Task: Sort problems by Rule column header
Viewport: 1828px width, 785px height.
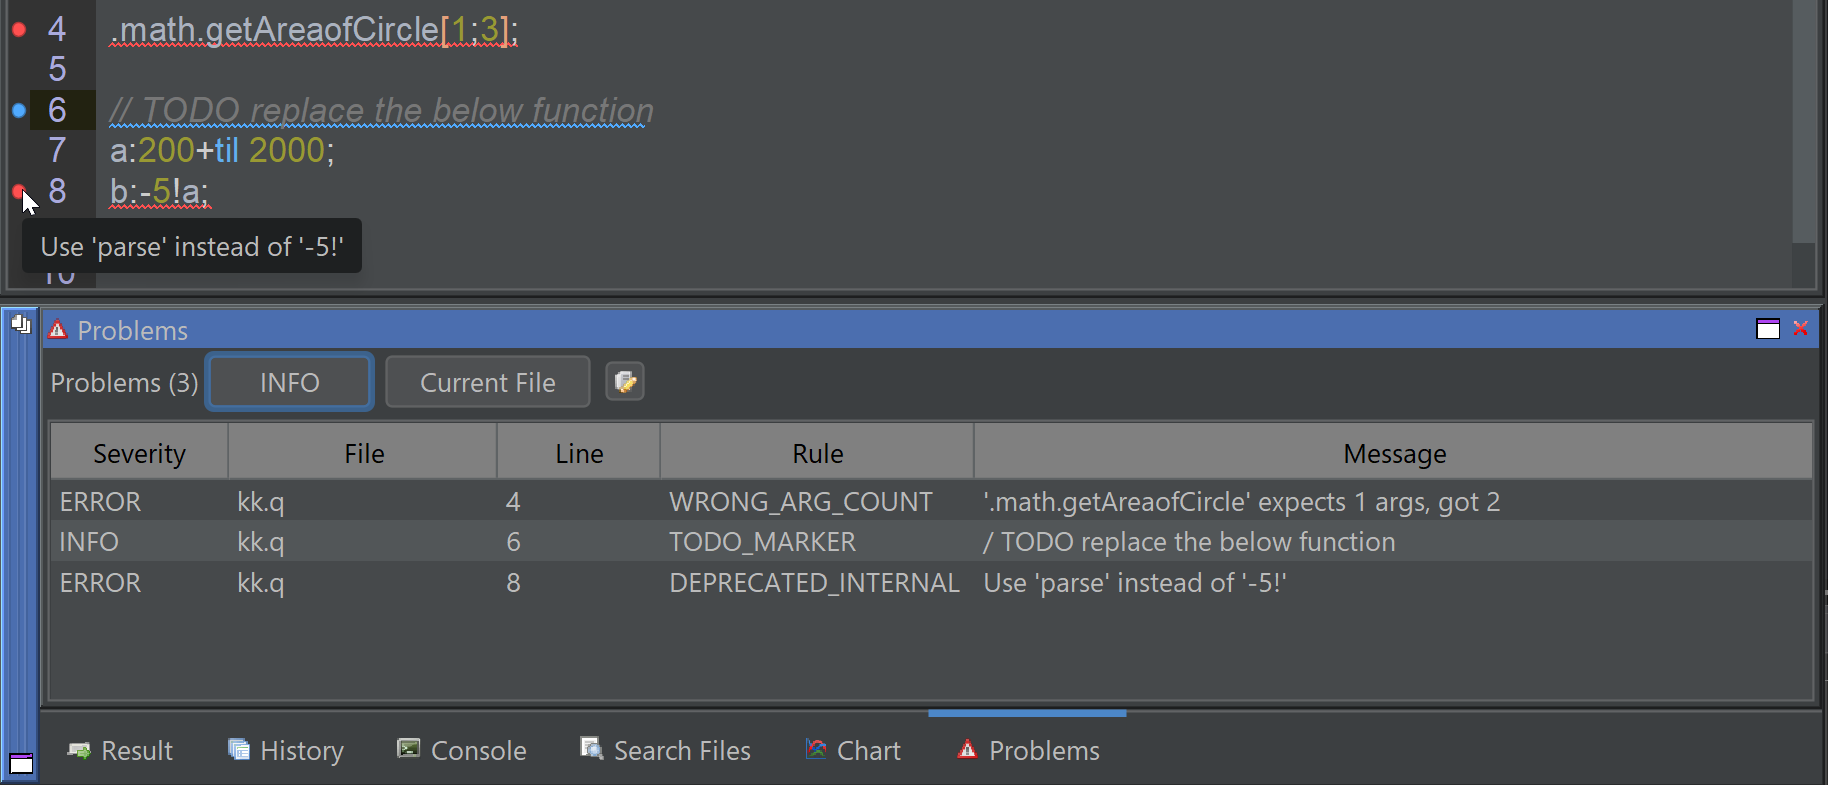Action: click(x=817, y=454)
